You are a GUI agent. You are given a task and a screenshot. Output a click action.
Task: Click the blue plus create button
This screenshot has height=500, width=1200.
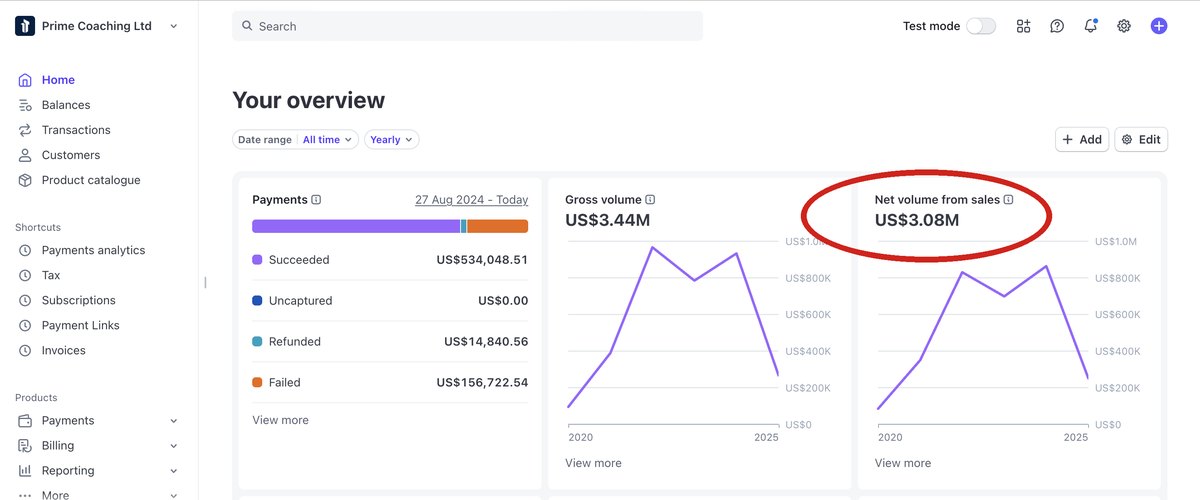(x=1158, y=26)
